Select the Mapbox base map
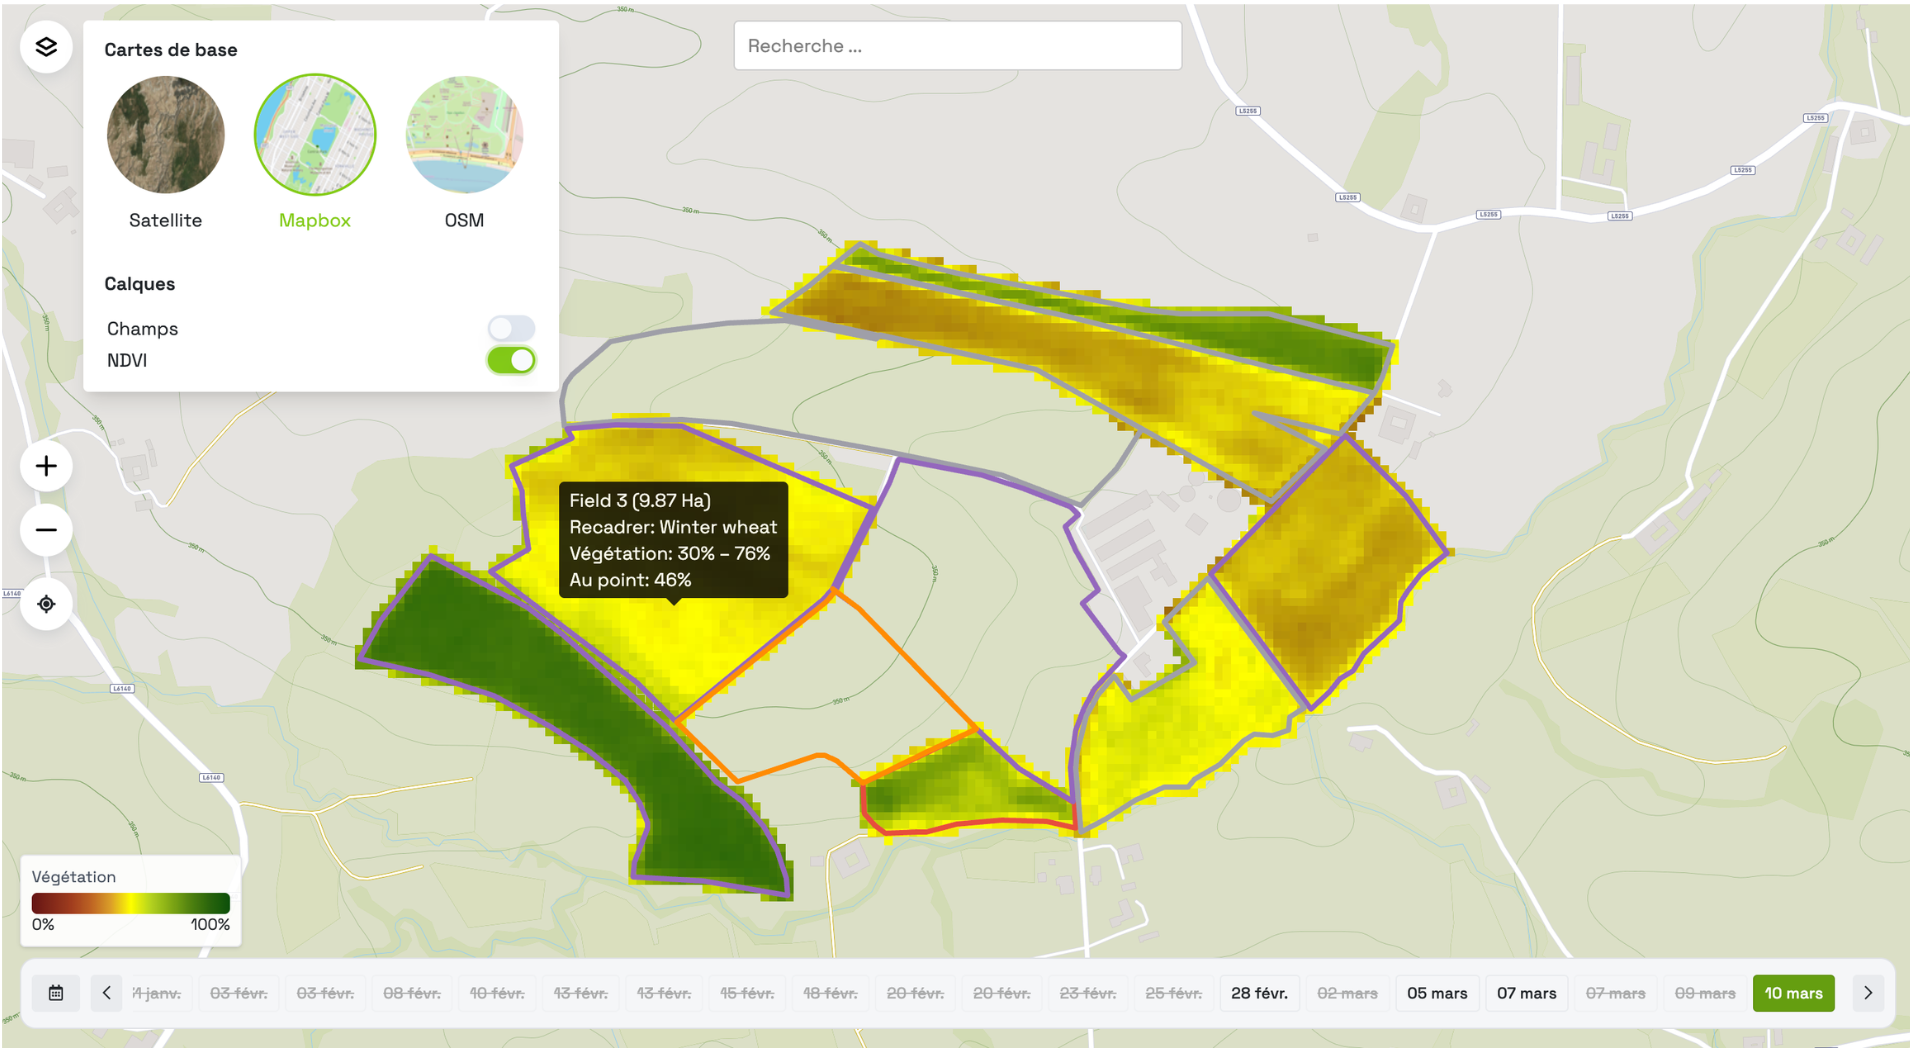The image size is (1910, 1048). [x=315, y=135]
